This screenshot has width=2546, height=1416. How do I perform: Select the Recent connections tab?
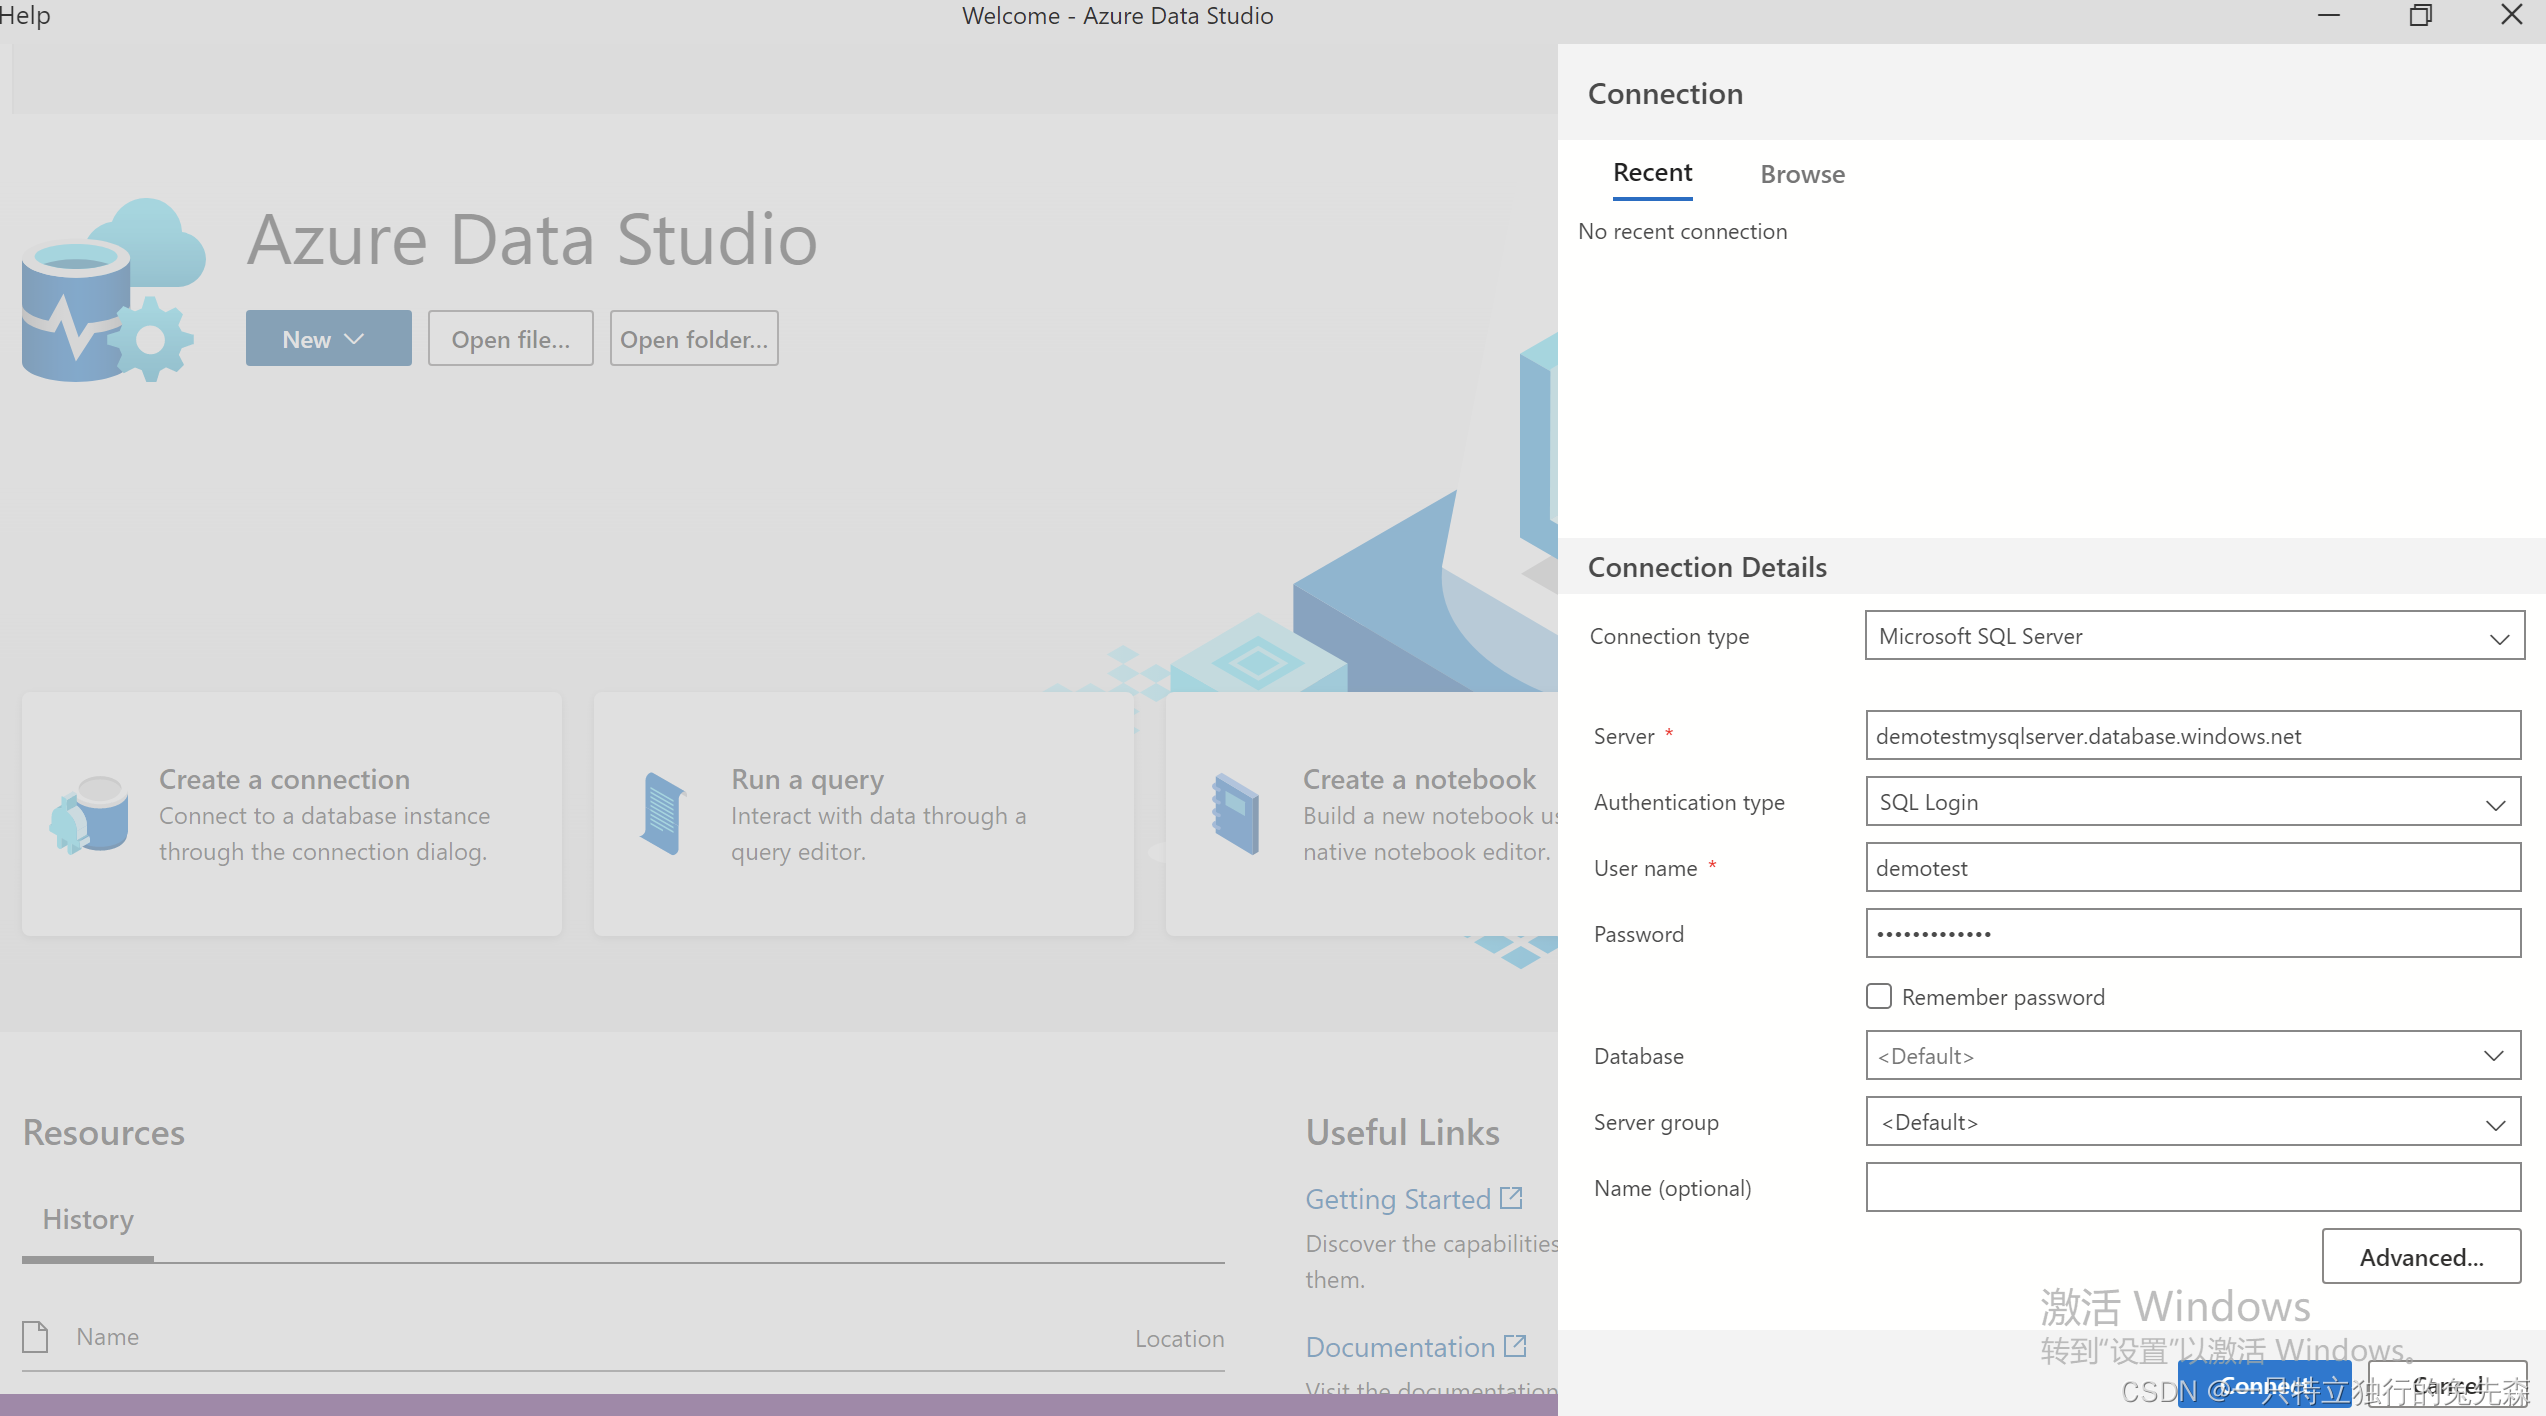(x=1652, y=173)
